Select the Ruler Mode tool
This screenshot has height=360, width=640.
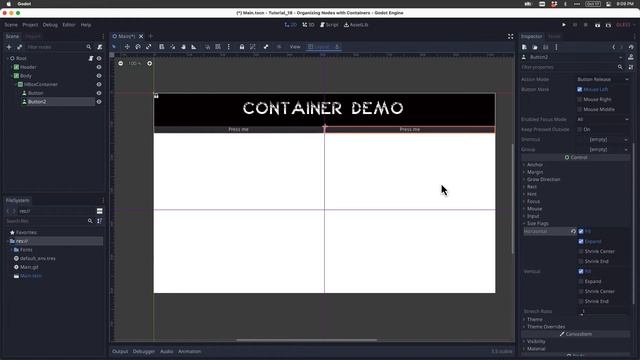(x=194, y=47)
